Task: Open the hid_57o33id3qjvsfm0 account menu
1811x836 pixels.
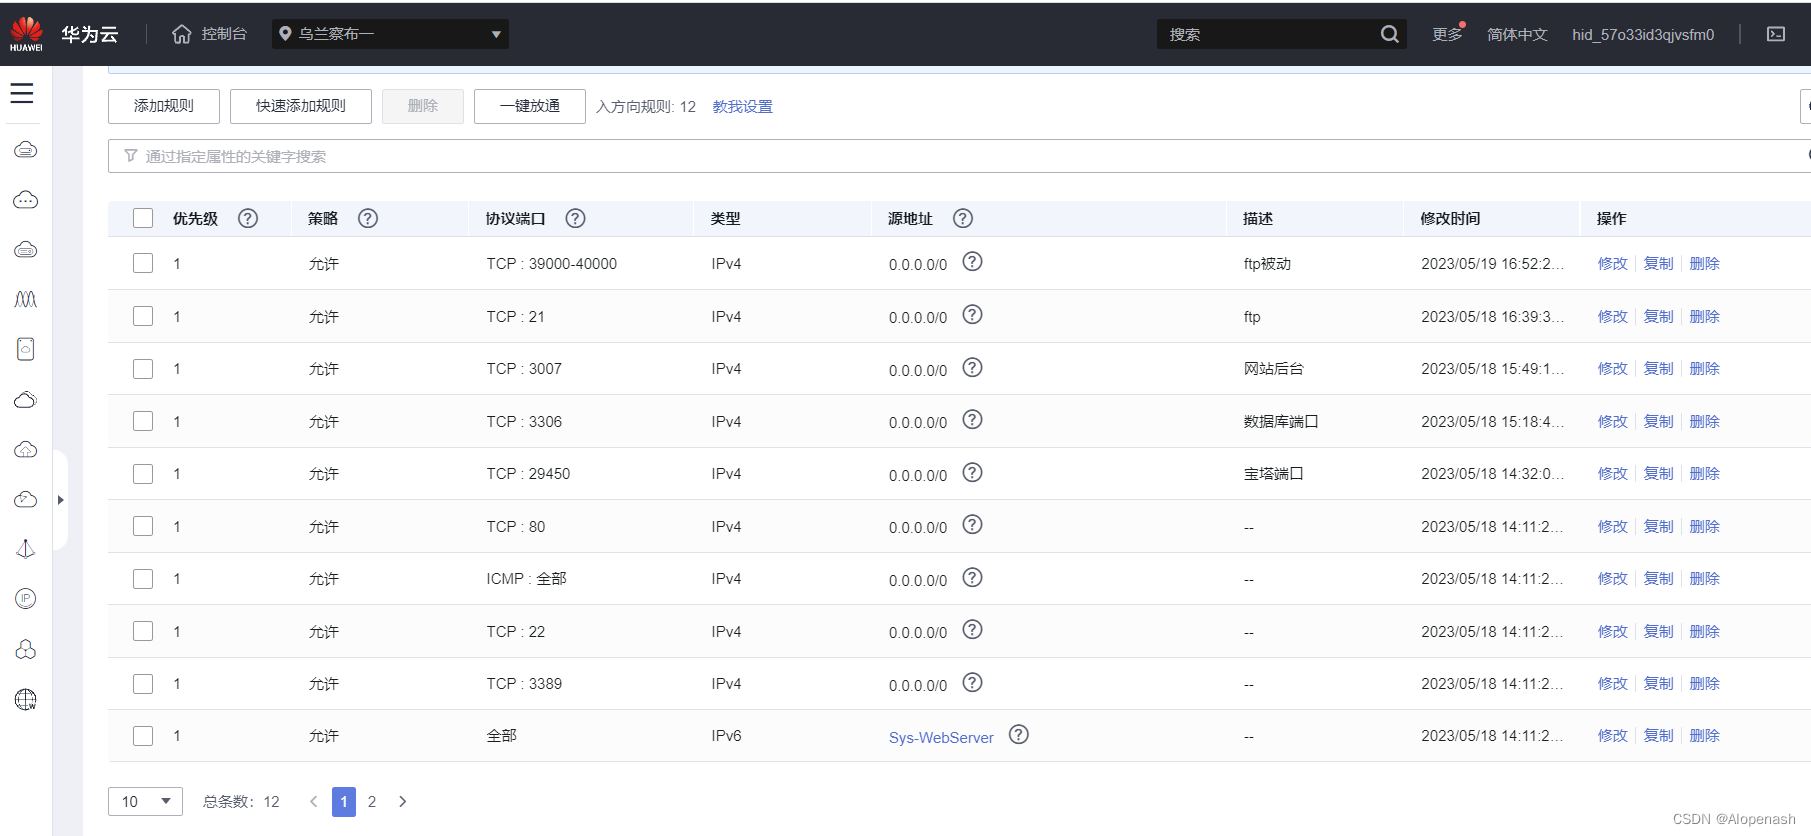Action: pyautogui.click(x=1643, y=34)
